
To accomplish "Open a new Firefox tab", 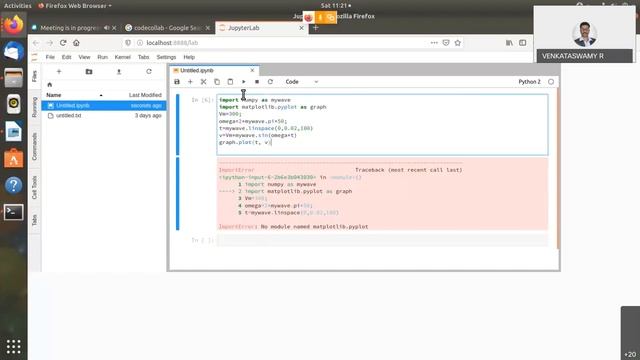I will (x=316, y=28).
